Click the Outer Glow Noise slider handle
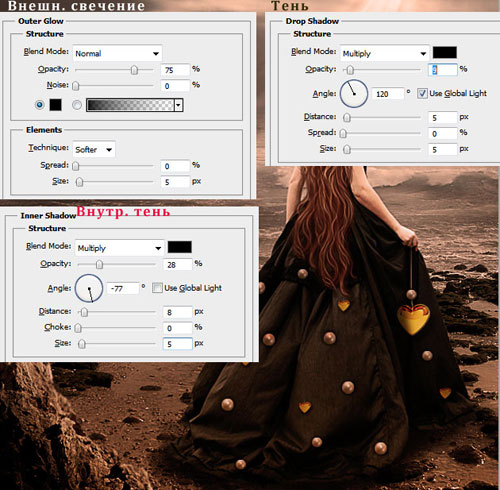500x490 pixels. tap(76, 86)
